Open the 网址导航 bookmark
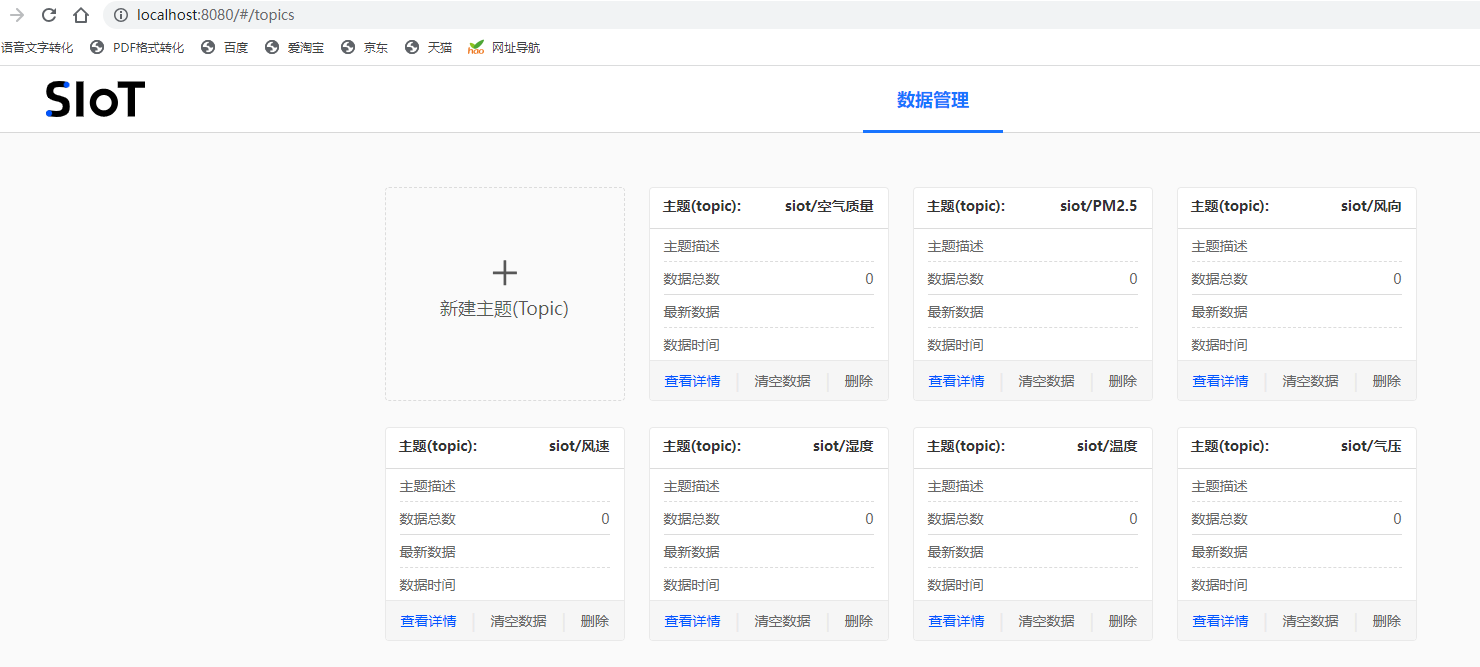 tap(505, 47)
